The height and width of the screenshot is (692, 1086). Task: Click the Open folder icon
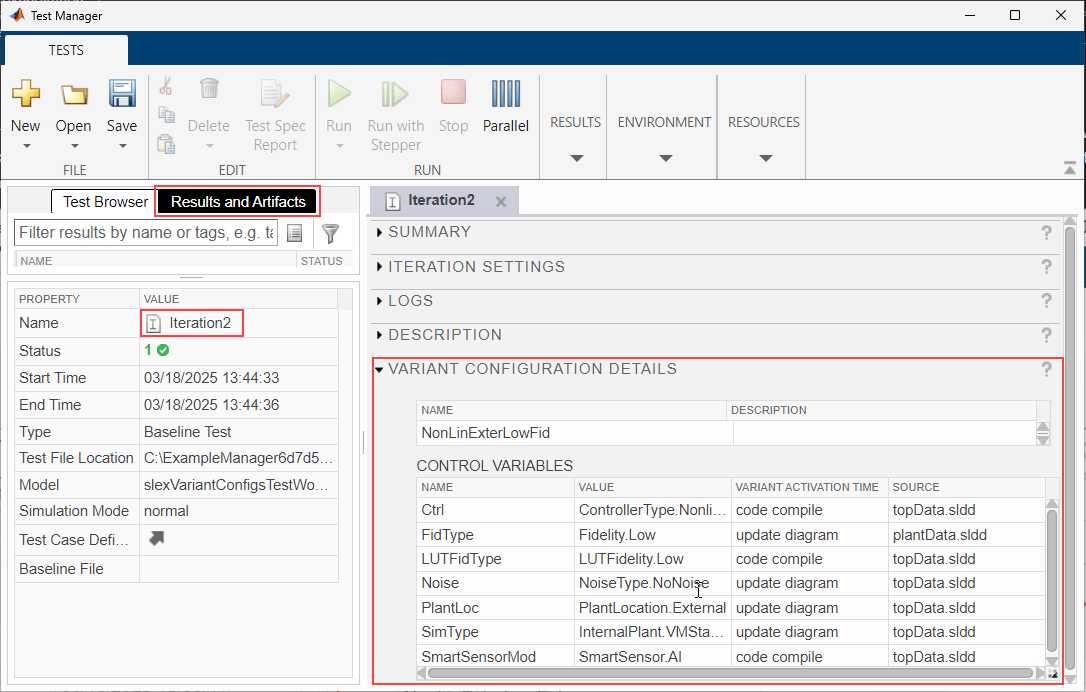(x=73, y=94)
